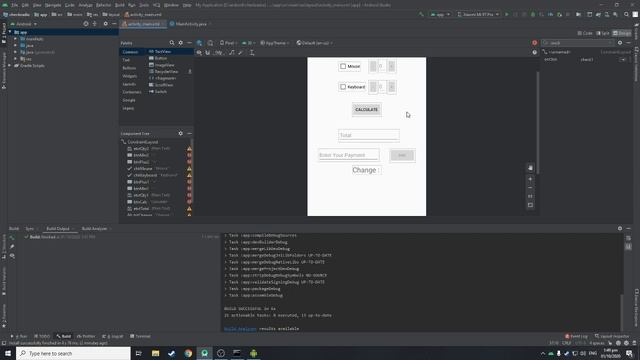Open the app run configuration dropdown
Image resolution: width=640 pixels, height=360 pixels.
[440, 14]
